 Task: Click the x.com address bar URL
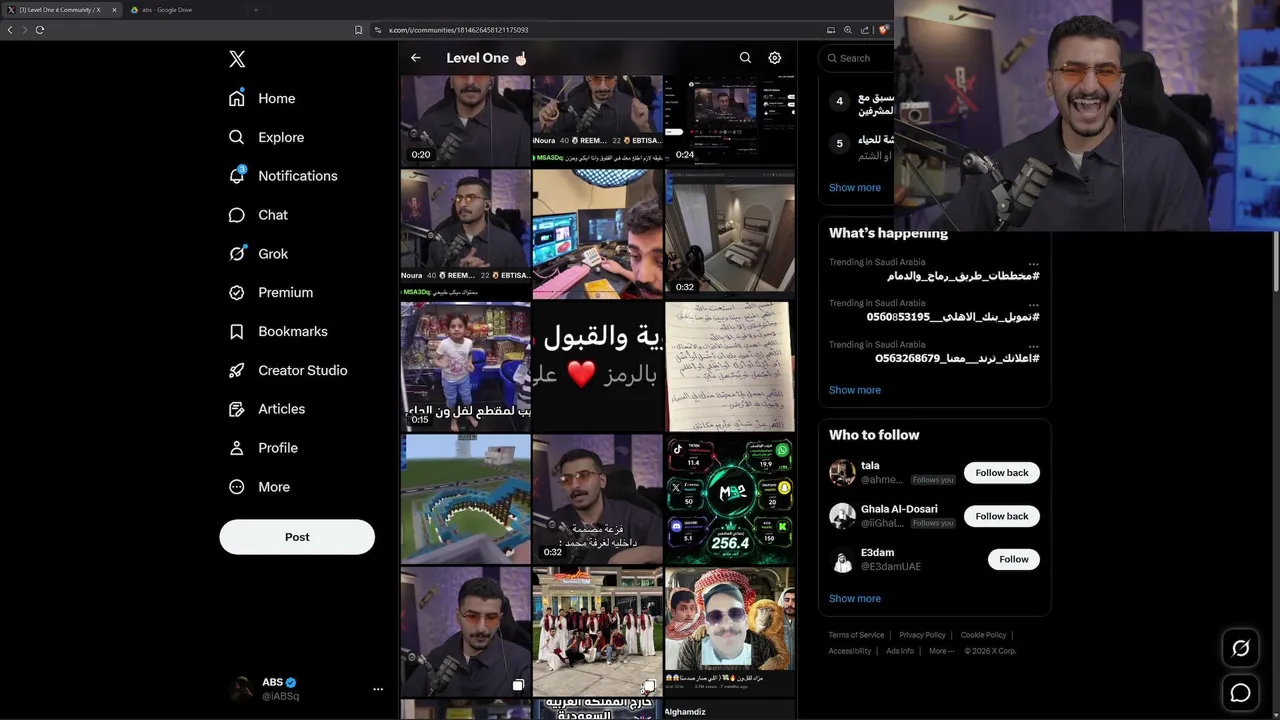pyautogui.click(x=458, y=30)
